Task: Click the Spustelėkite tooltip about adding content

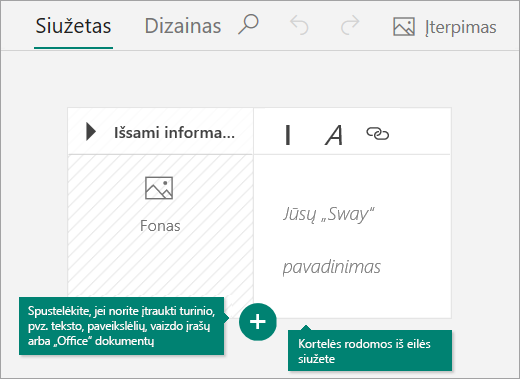Action: tap(122, 326)
